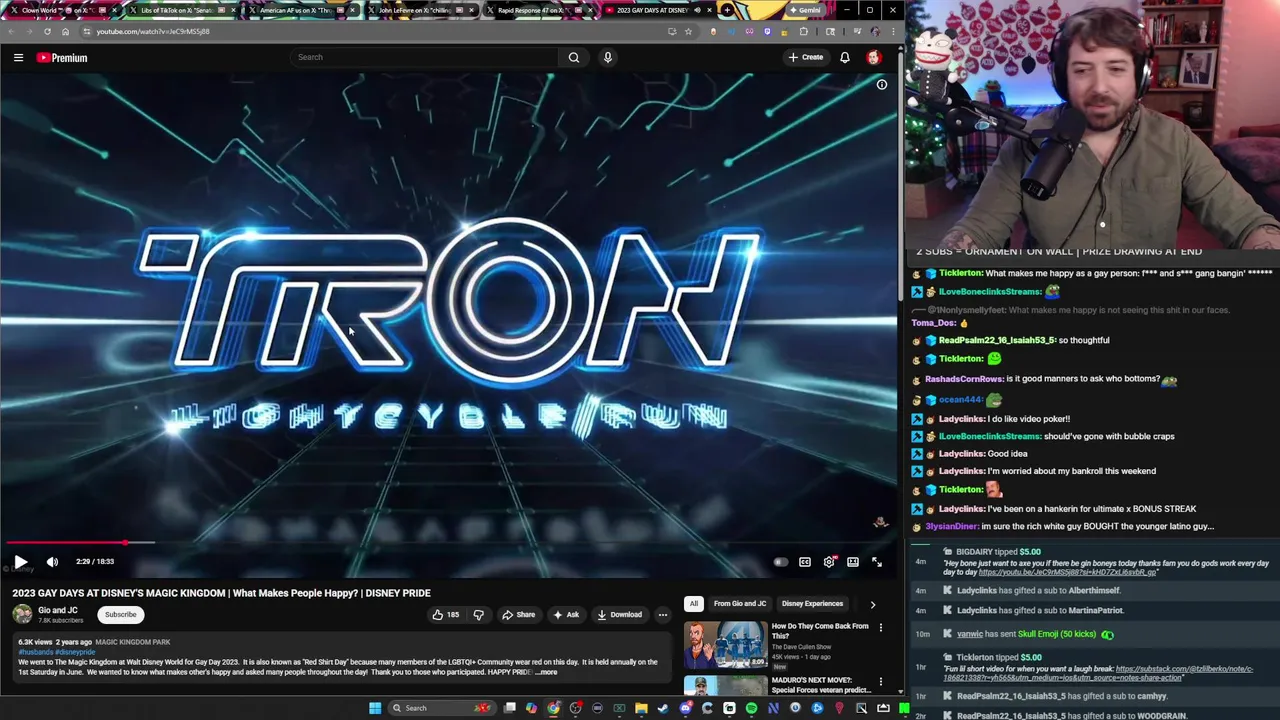Click the Share button
This screenshot has width=1280, height=720.
(518, 615)
